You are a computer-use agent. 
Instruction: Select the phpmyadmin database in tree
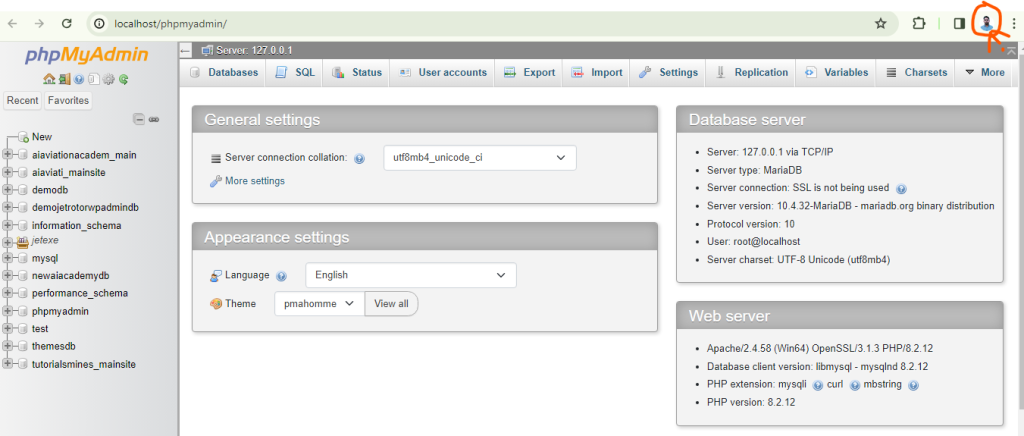[60, 311]
